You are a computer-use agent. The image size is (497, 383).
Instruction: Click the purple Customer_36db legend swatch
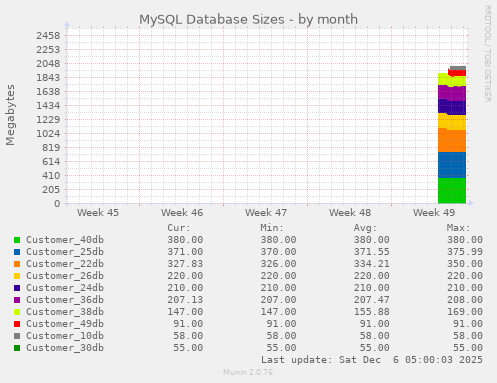17,300
